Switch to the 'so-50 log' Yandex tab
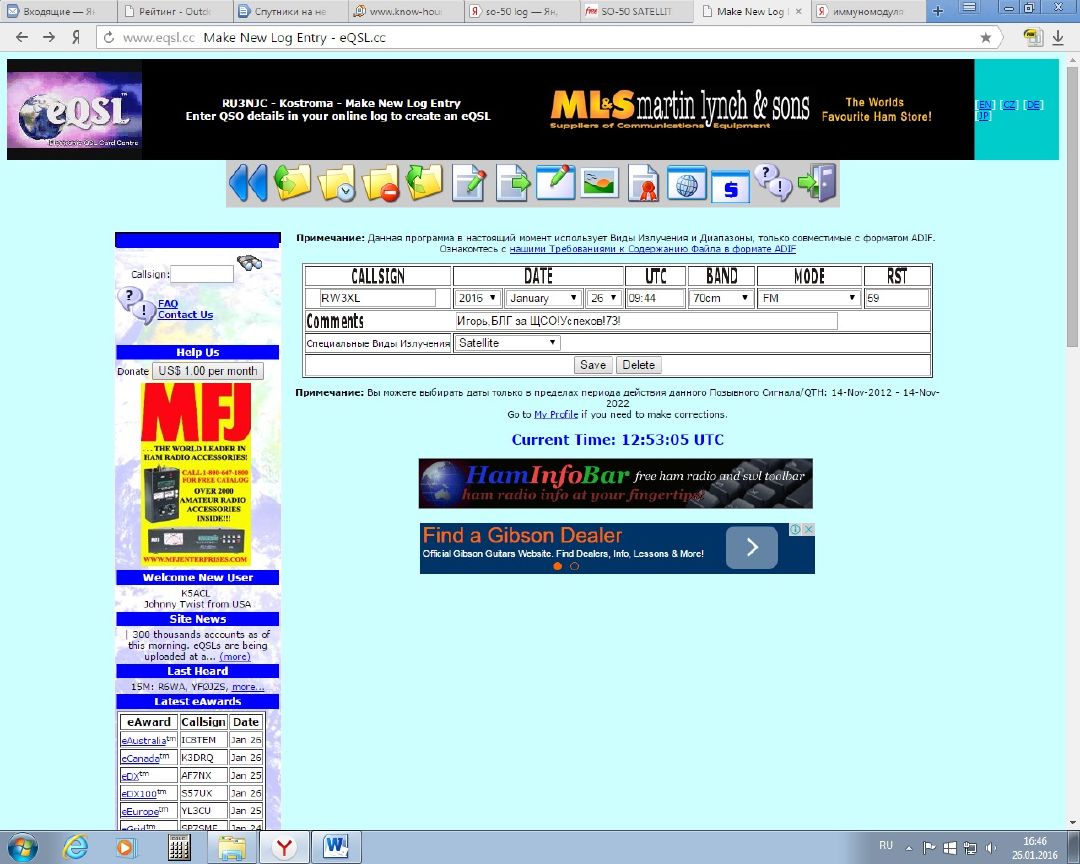Screen dimensions: 1080x864 pos(521,11)
